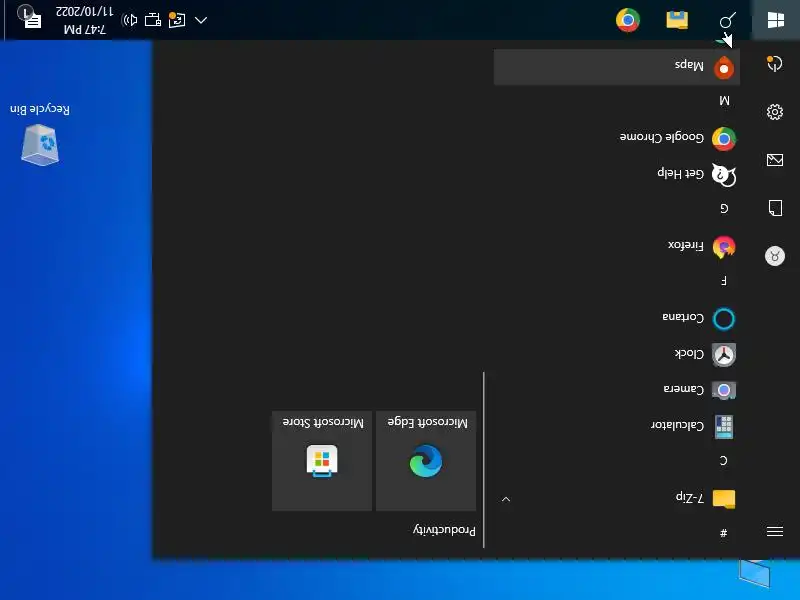The image size is (800, 600).
Task: Open File Explorer from the taskbar
Action: pyautogui.click(x=677, y=20)
